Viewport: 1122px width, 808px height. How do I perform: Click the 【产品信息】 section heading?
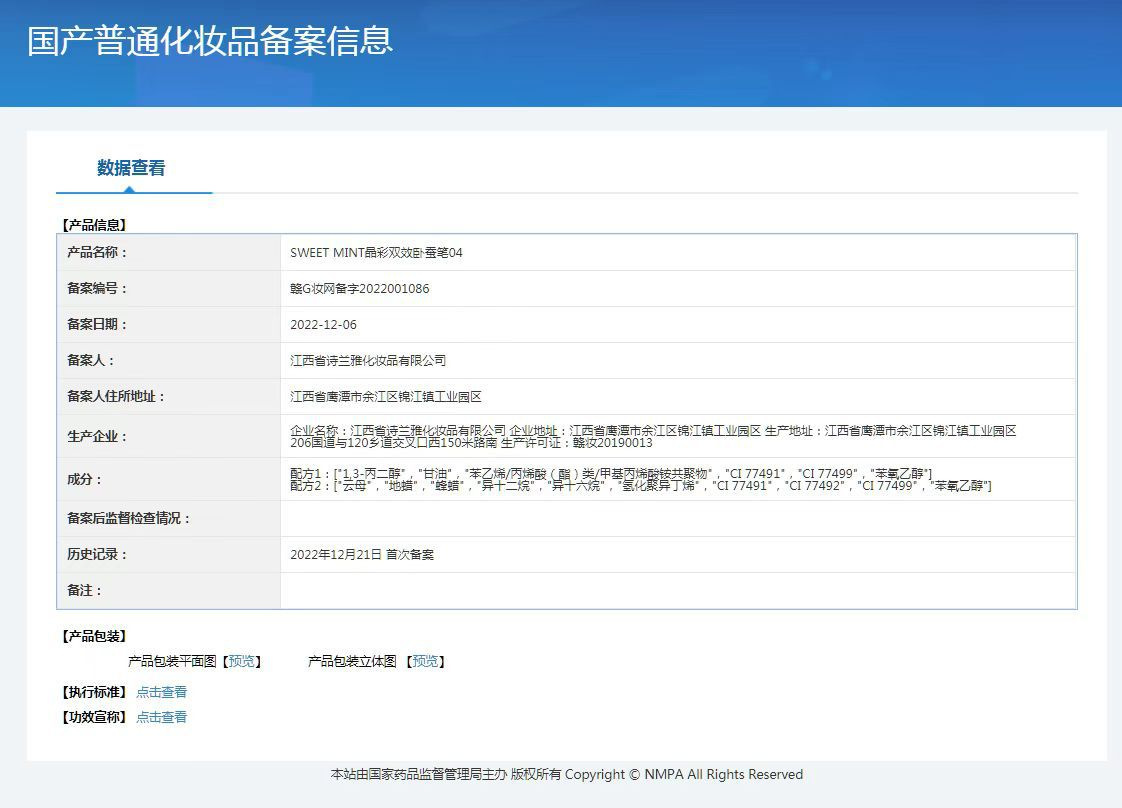tap(94, 225)
